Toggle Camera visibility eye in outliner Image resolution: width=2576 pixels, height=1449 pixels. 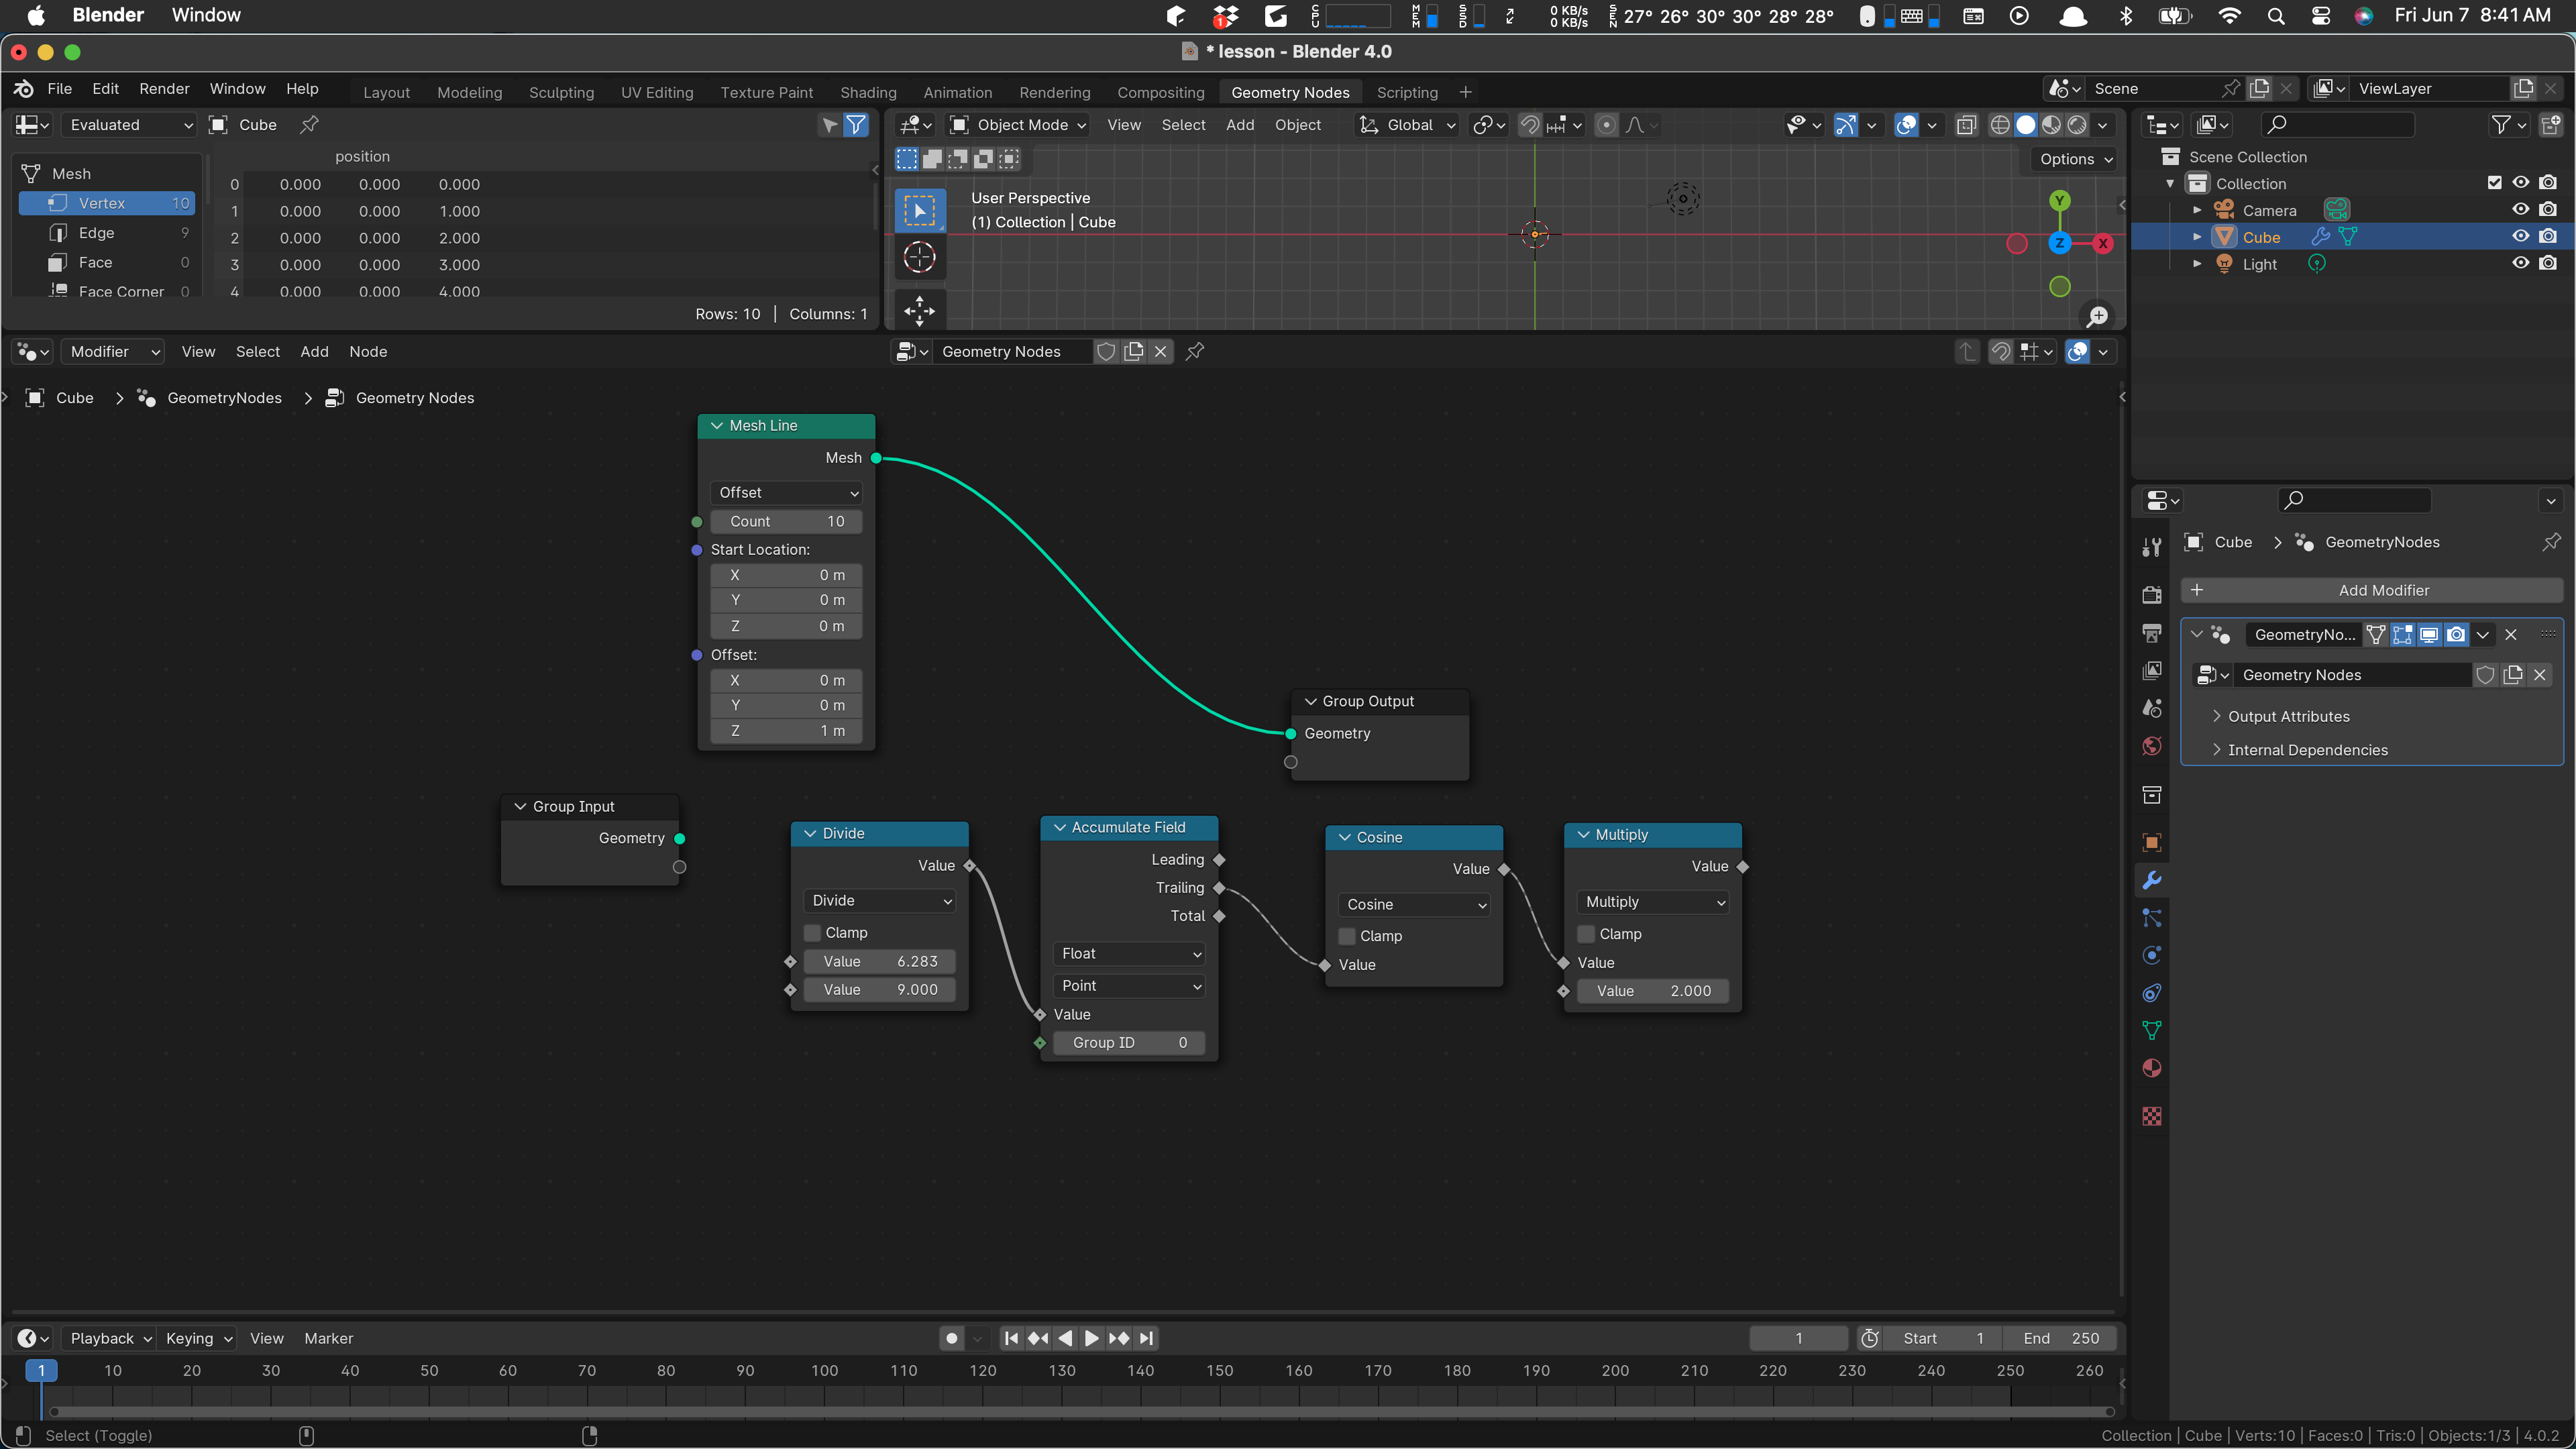(x=2520, y=210)
